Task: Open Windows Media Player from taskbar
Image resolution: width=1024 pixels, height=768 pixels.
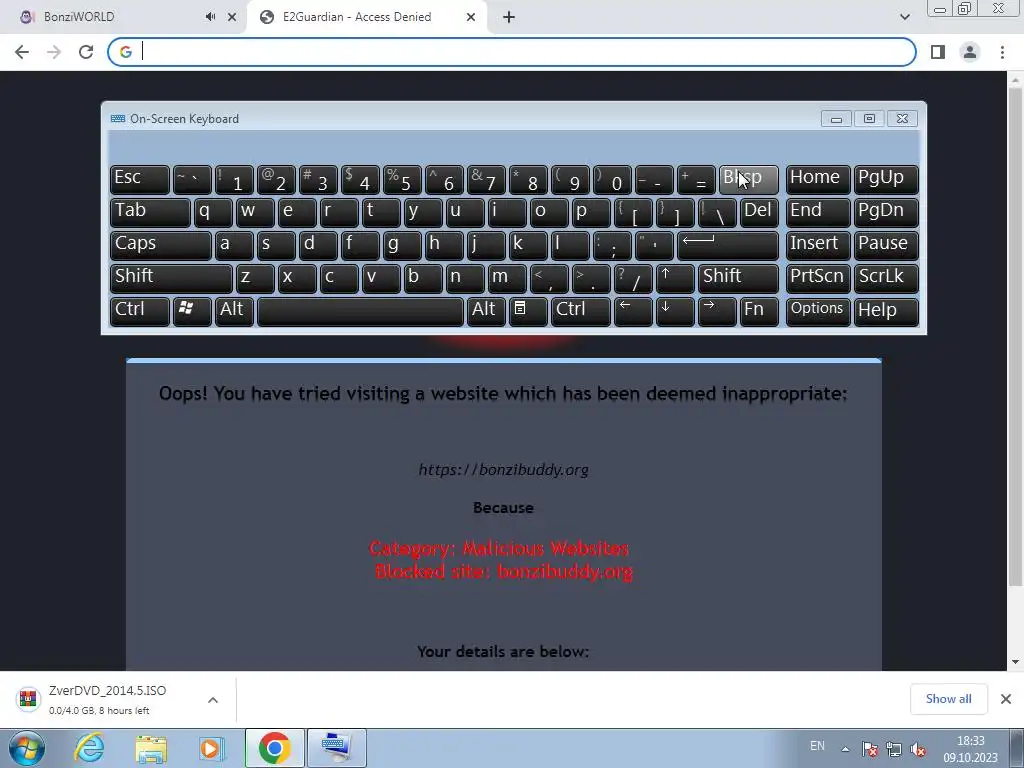Action: (210, 748)
